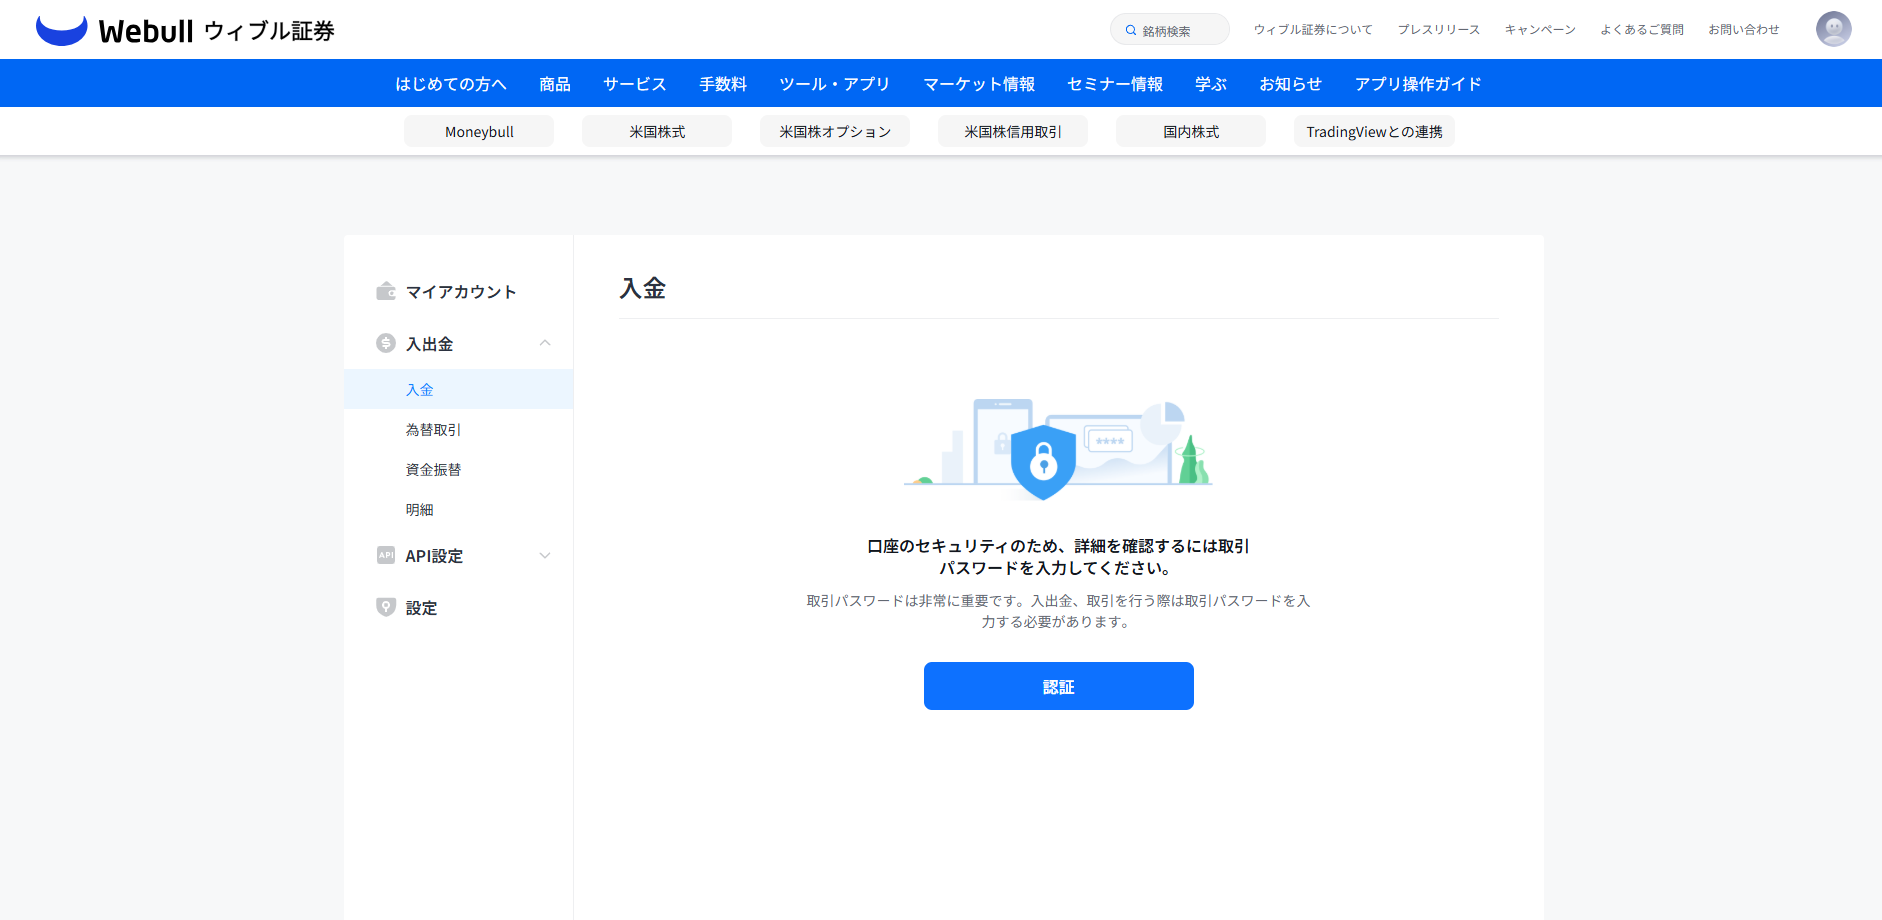1882x920 pixels.
Task: Open the 手数料 menu item
Action: pyautogui.click(x=722, y=84)
